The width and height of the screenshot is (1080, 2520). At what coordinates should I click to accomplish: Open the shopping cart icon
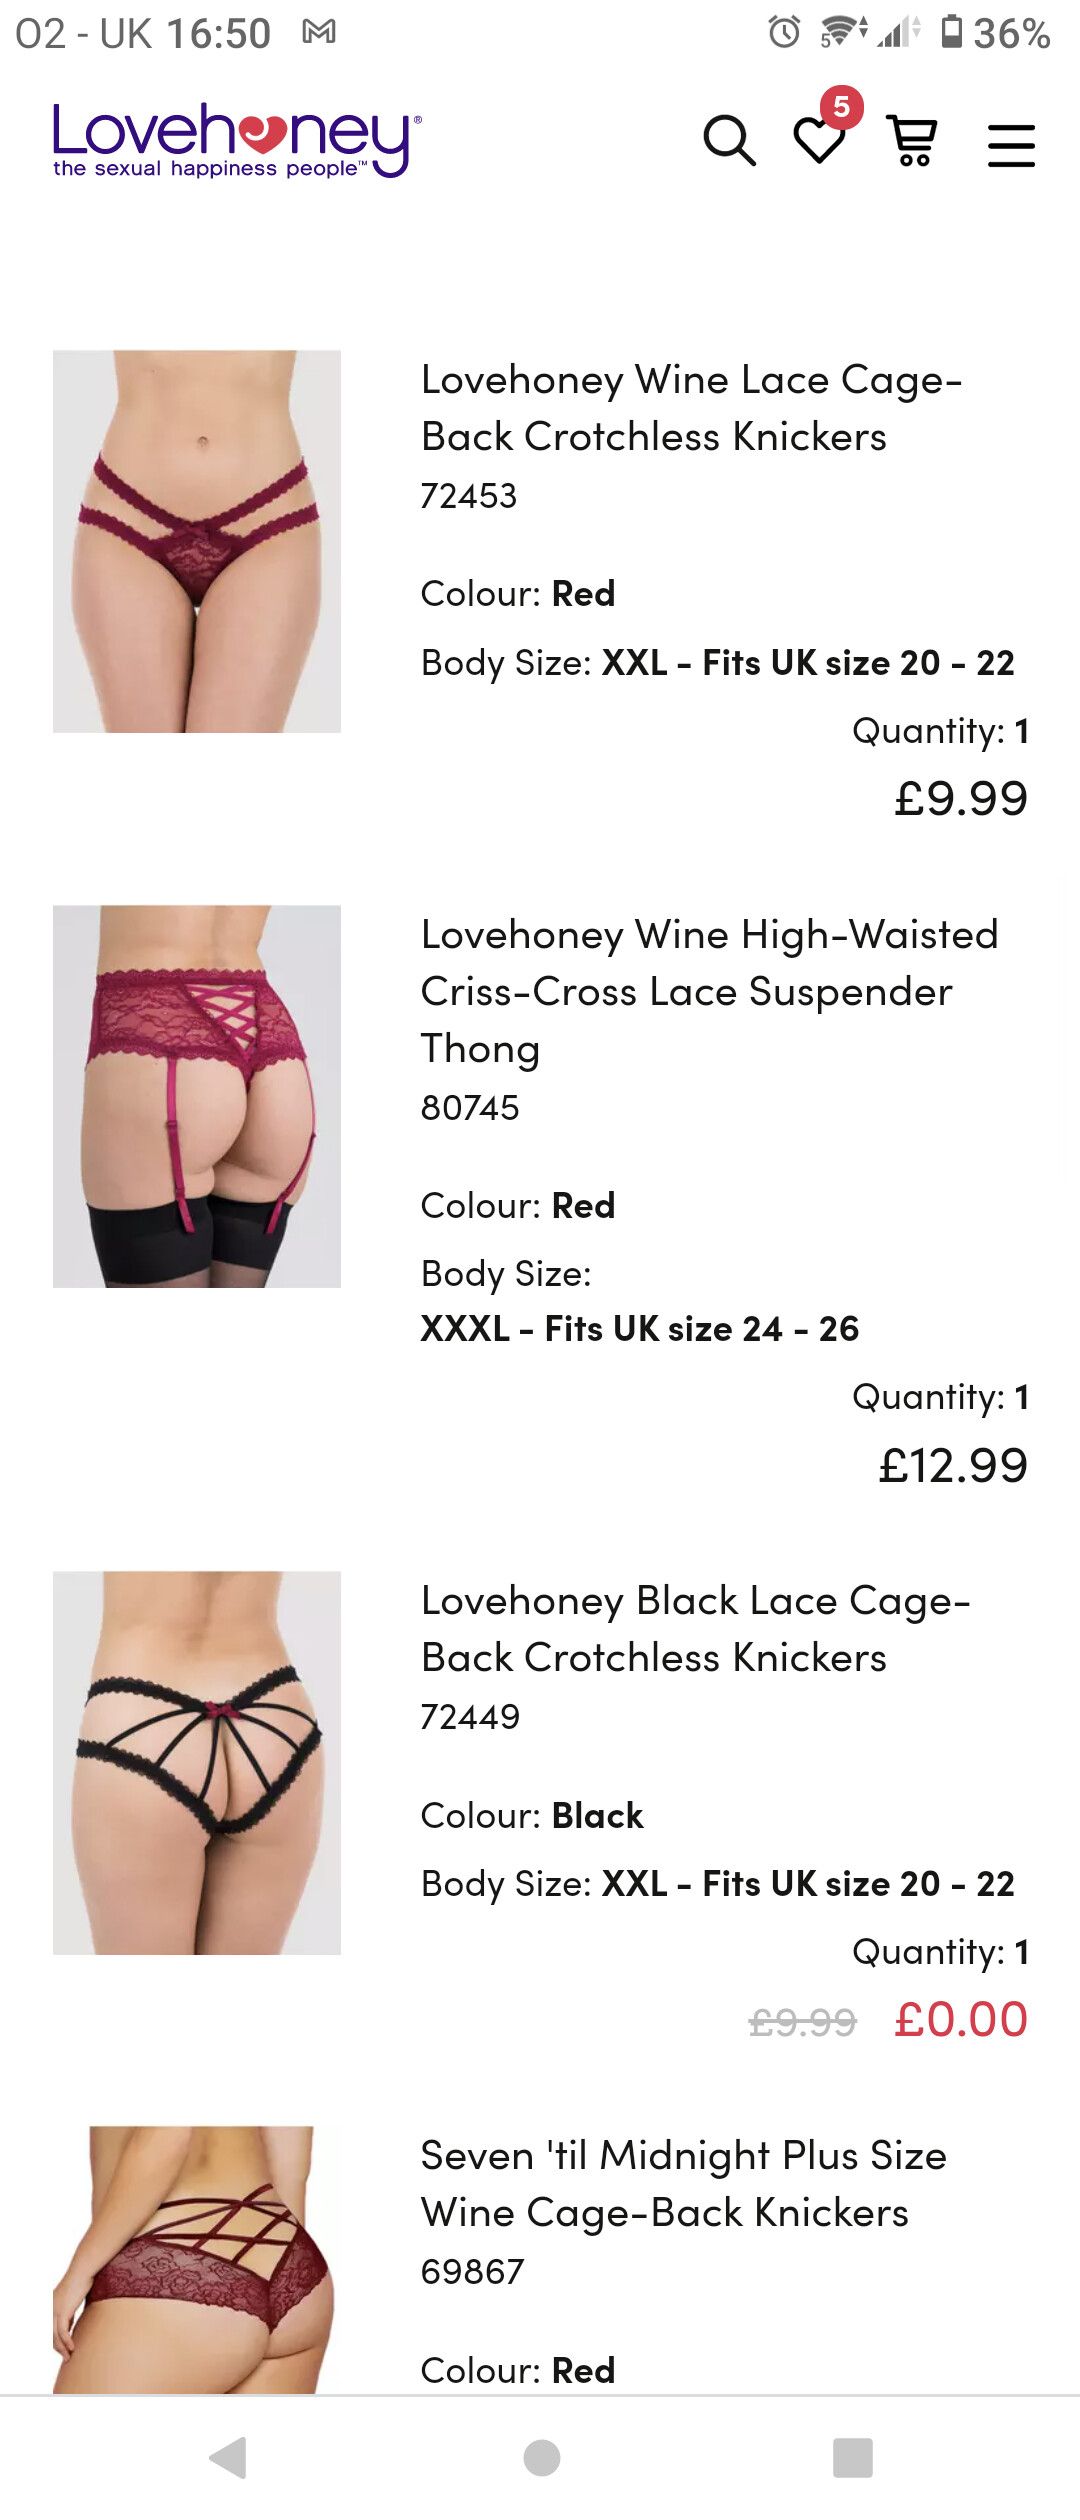[x=912, y=141]
